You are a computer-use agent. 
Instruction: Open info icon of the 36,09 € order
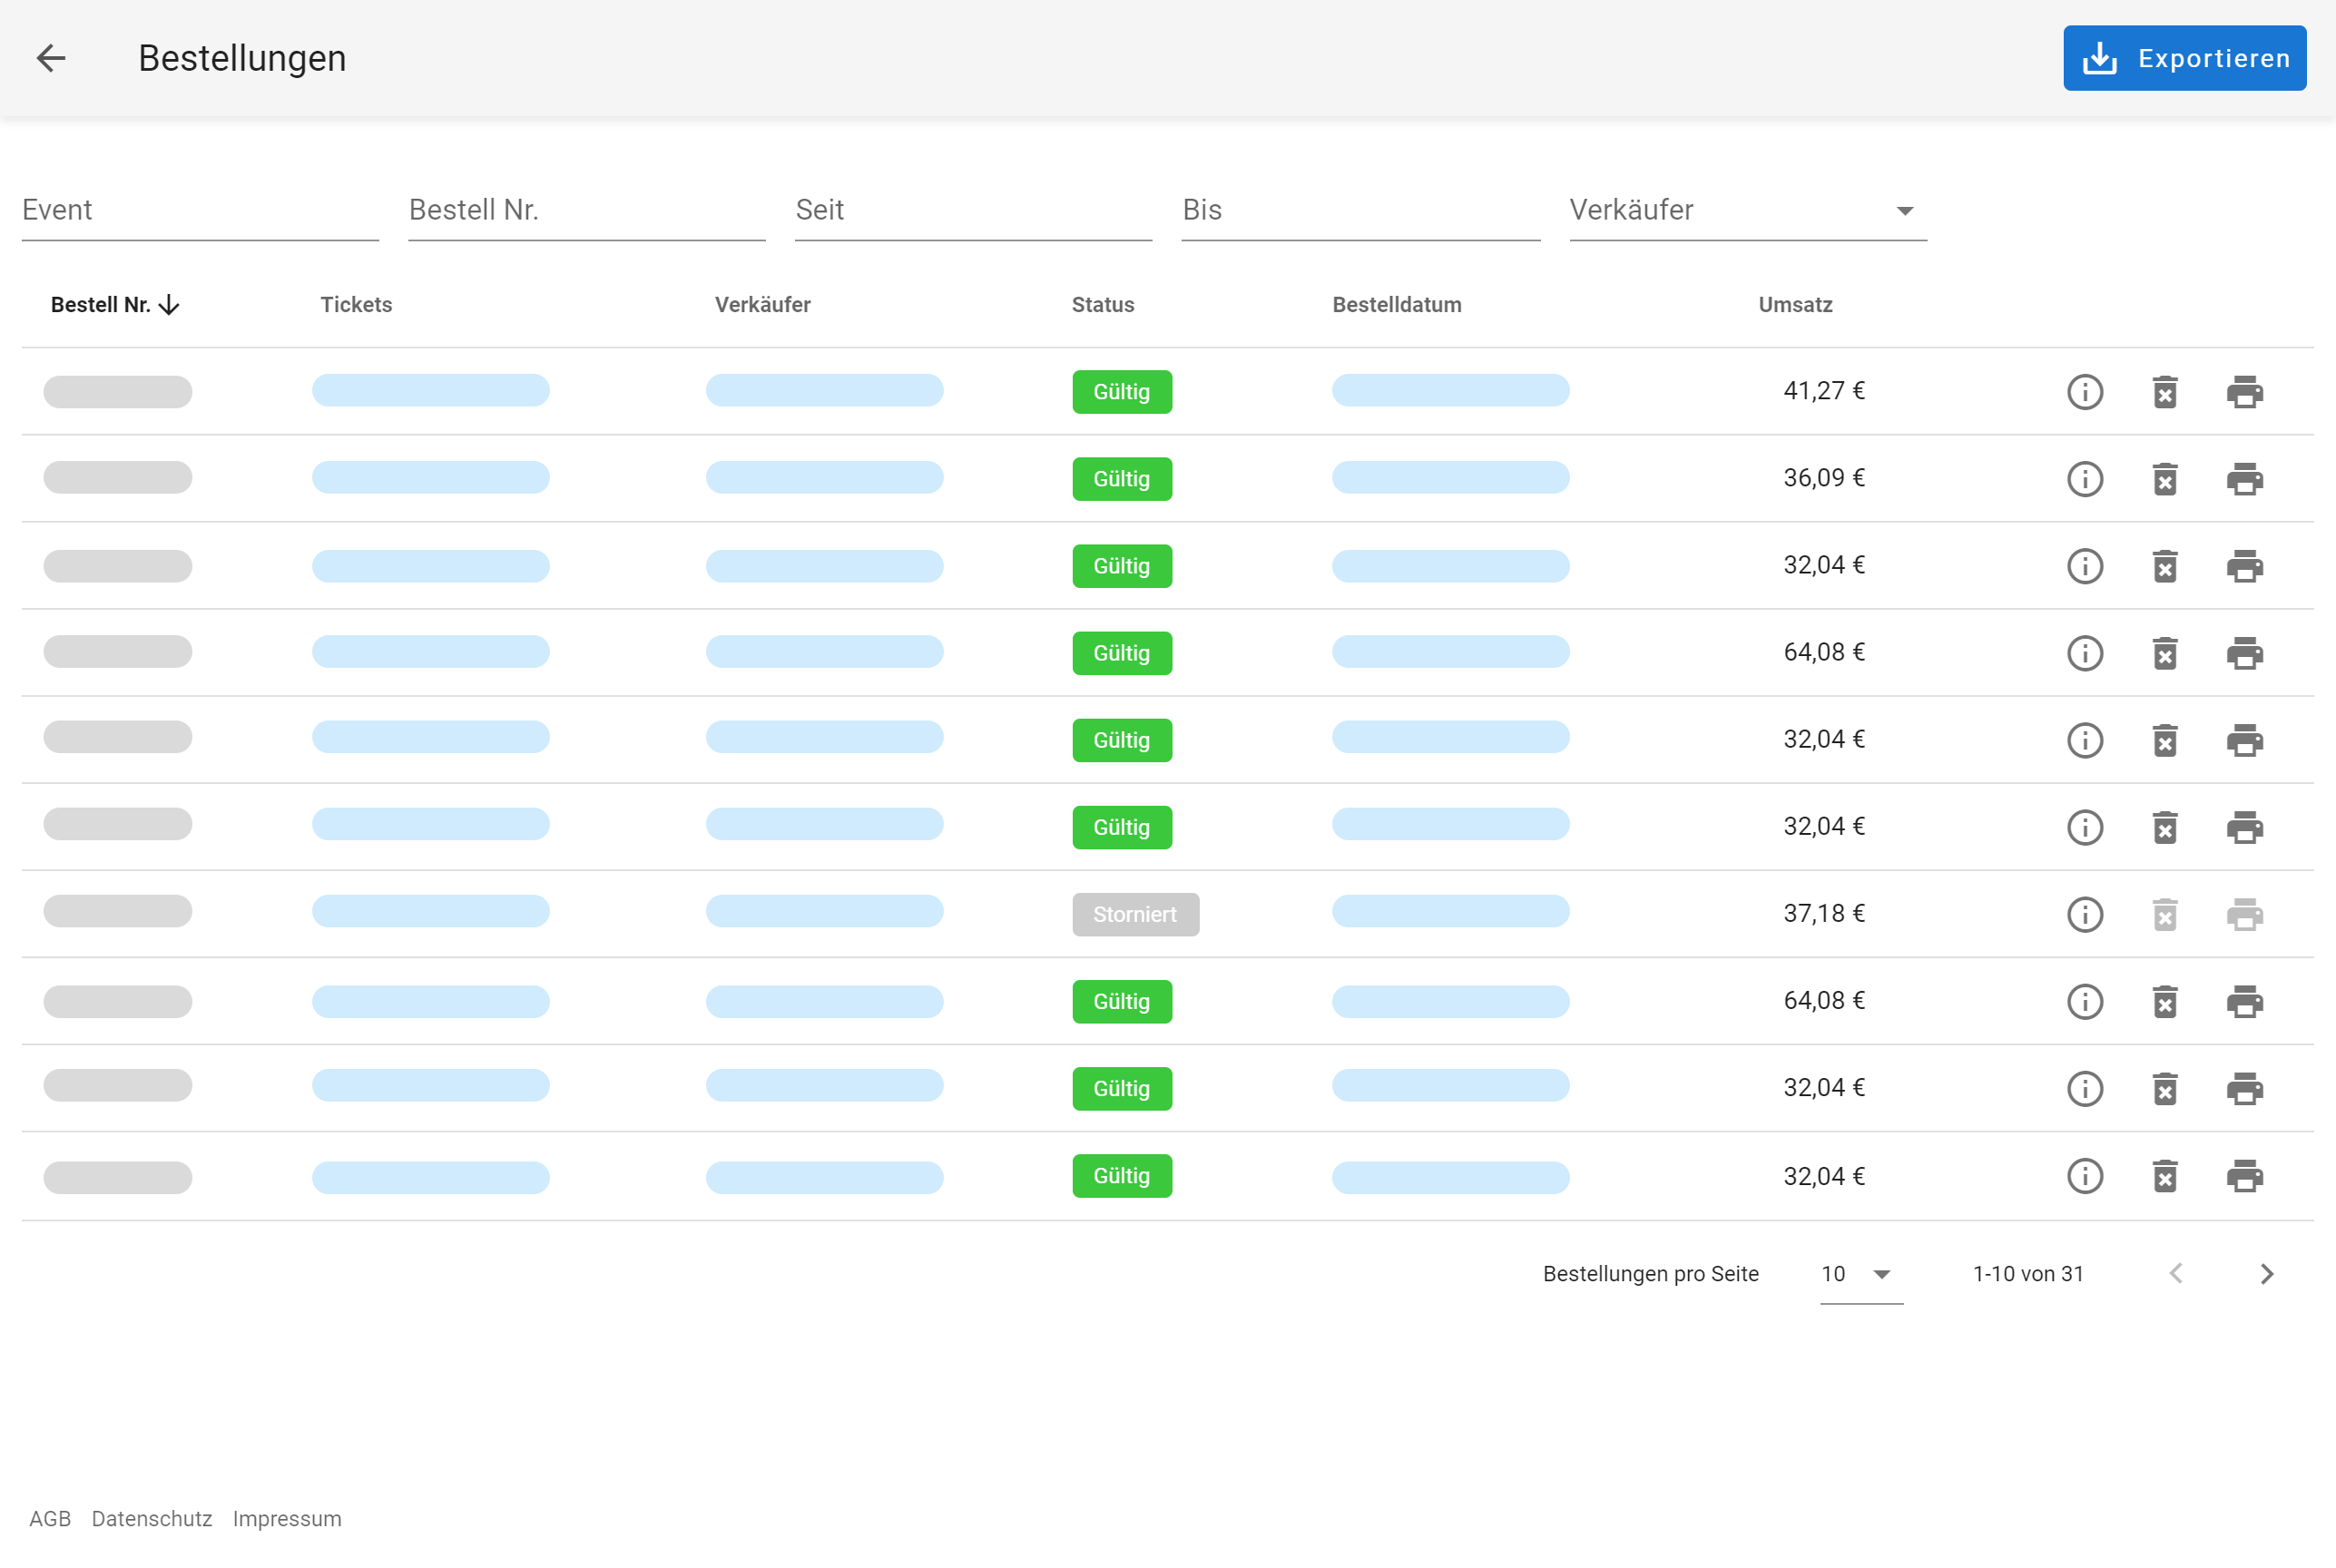(2084, 479)
